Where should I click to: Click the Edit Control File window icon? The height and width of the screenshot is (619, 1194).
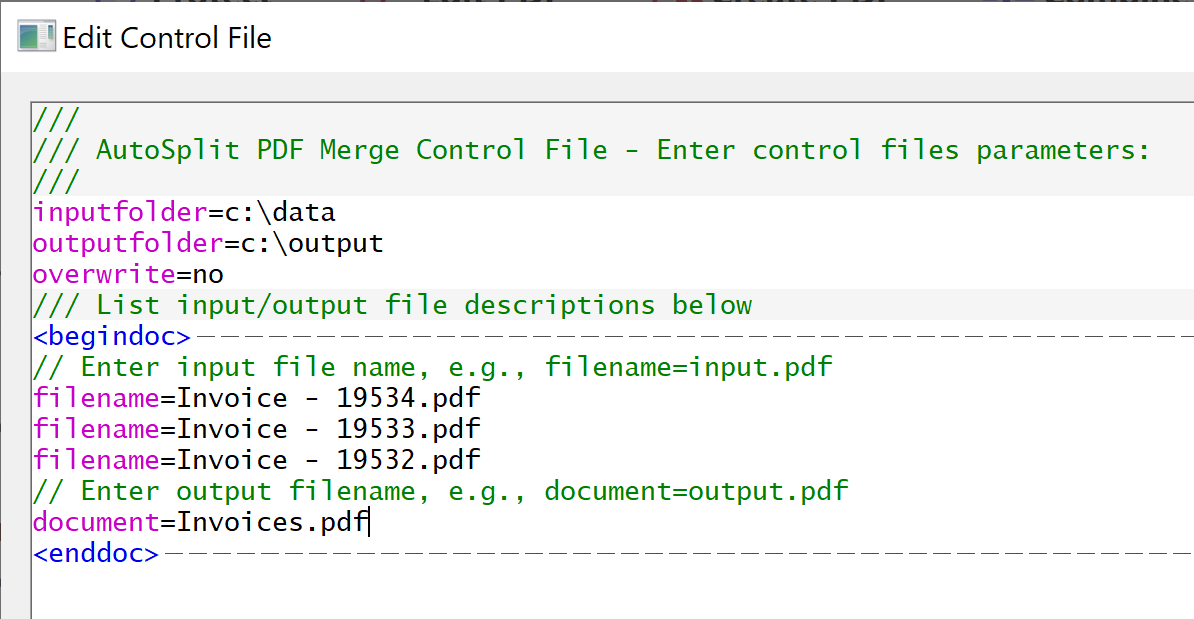[x=36, y=38]
